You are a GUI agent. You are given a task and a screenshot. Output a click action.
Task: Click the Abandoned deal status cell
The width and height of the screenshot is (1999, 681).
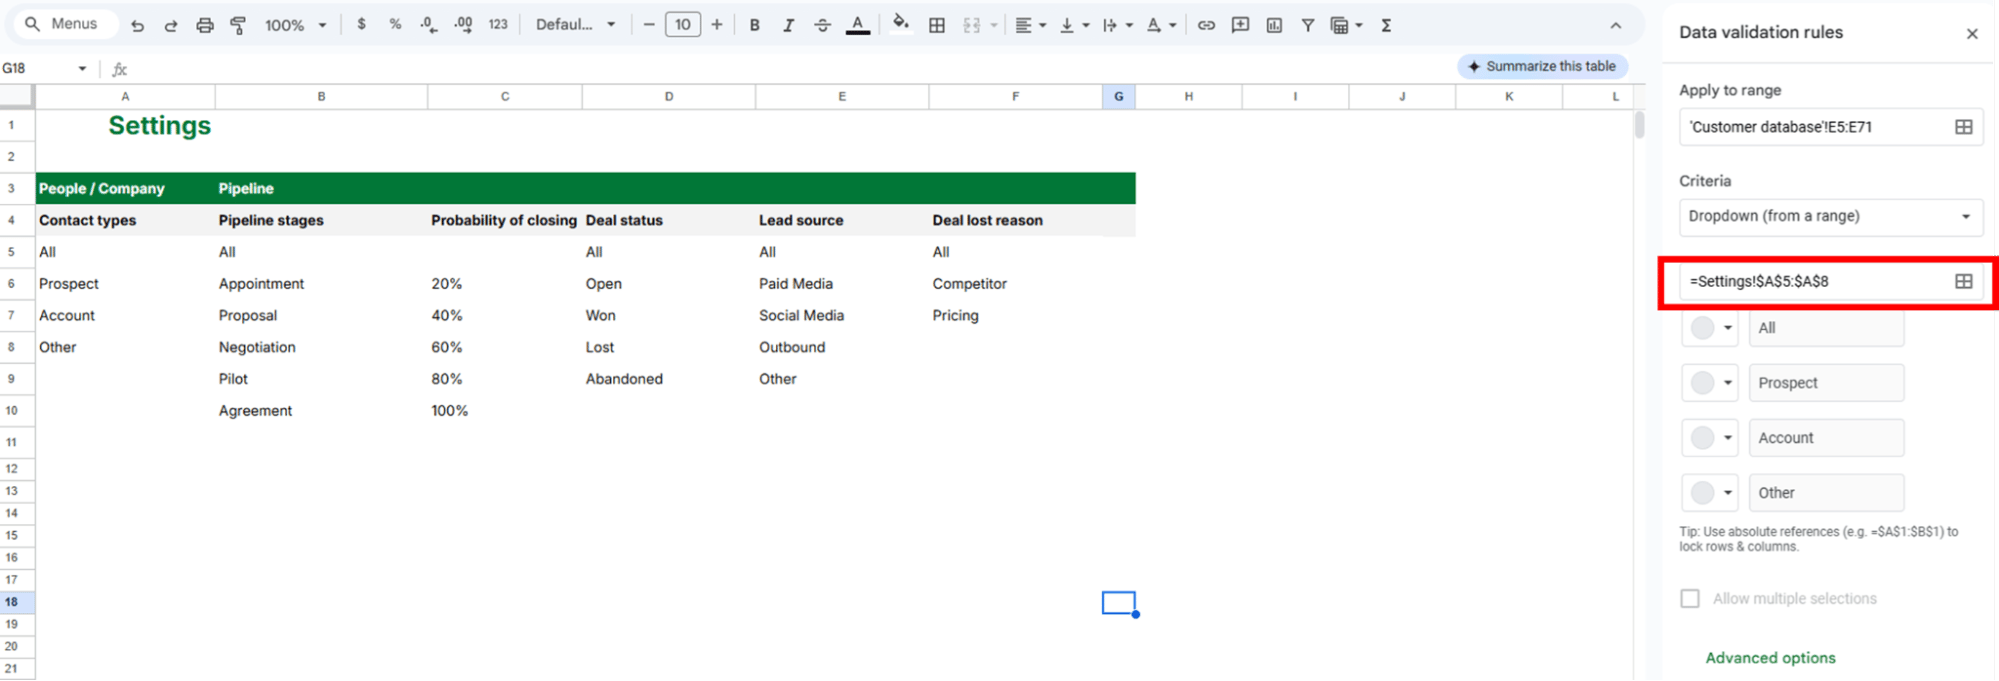(x=669, y=379)
